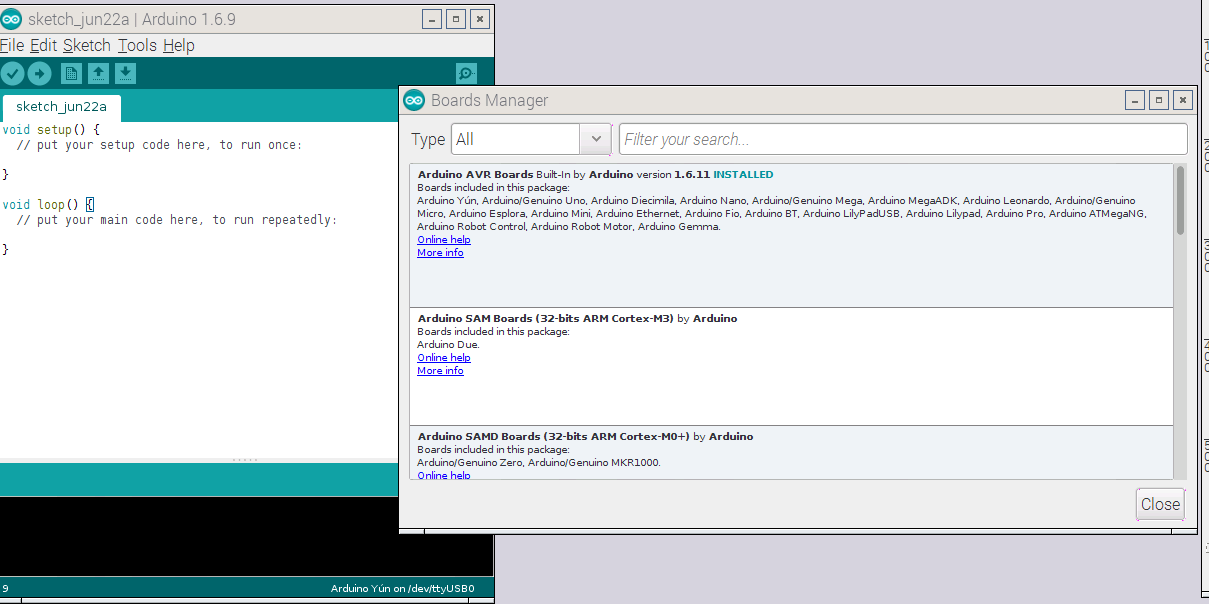Open More info for Arduino SAM Boards
Viewport: 1209px width, 604px height.
[x=440, y=371]
